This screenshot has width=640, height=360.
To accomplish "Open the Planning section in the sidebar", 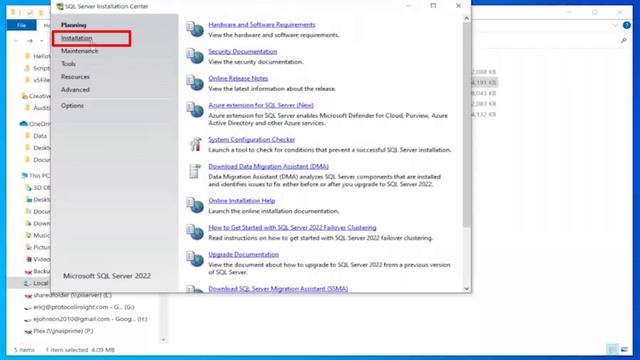I will 73,25.
